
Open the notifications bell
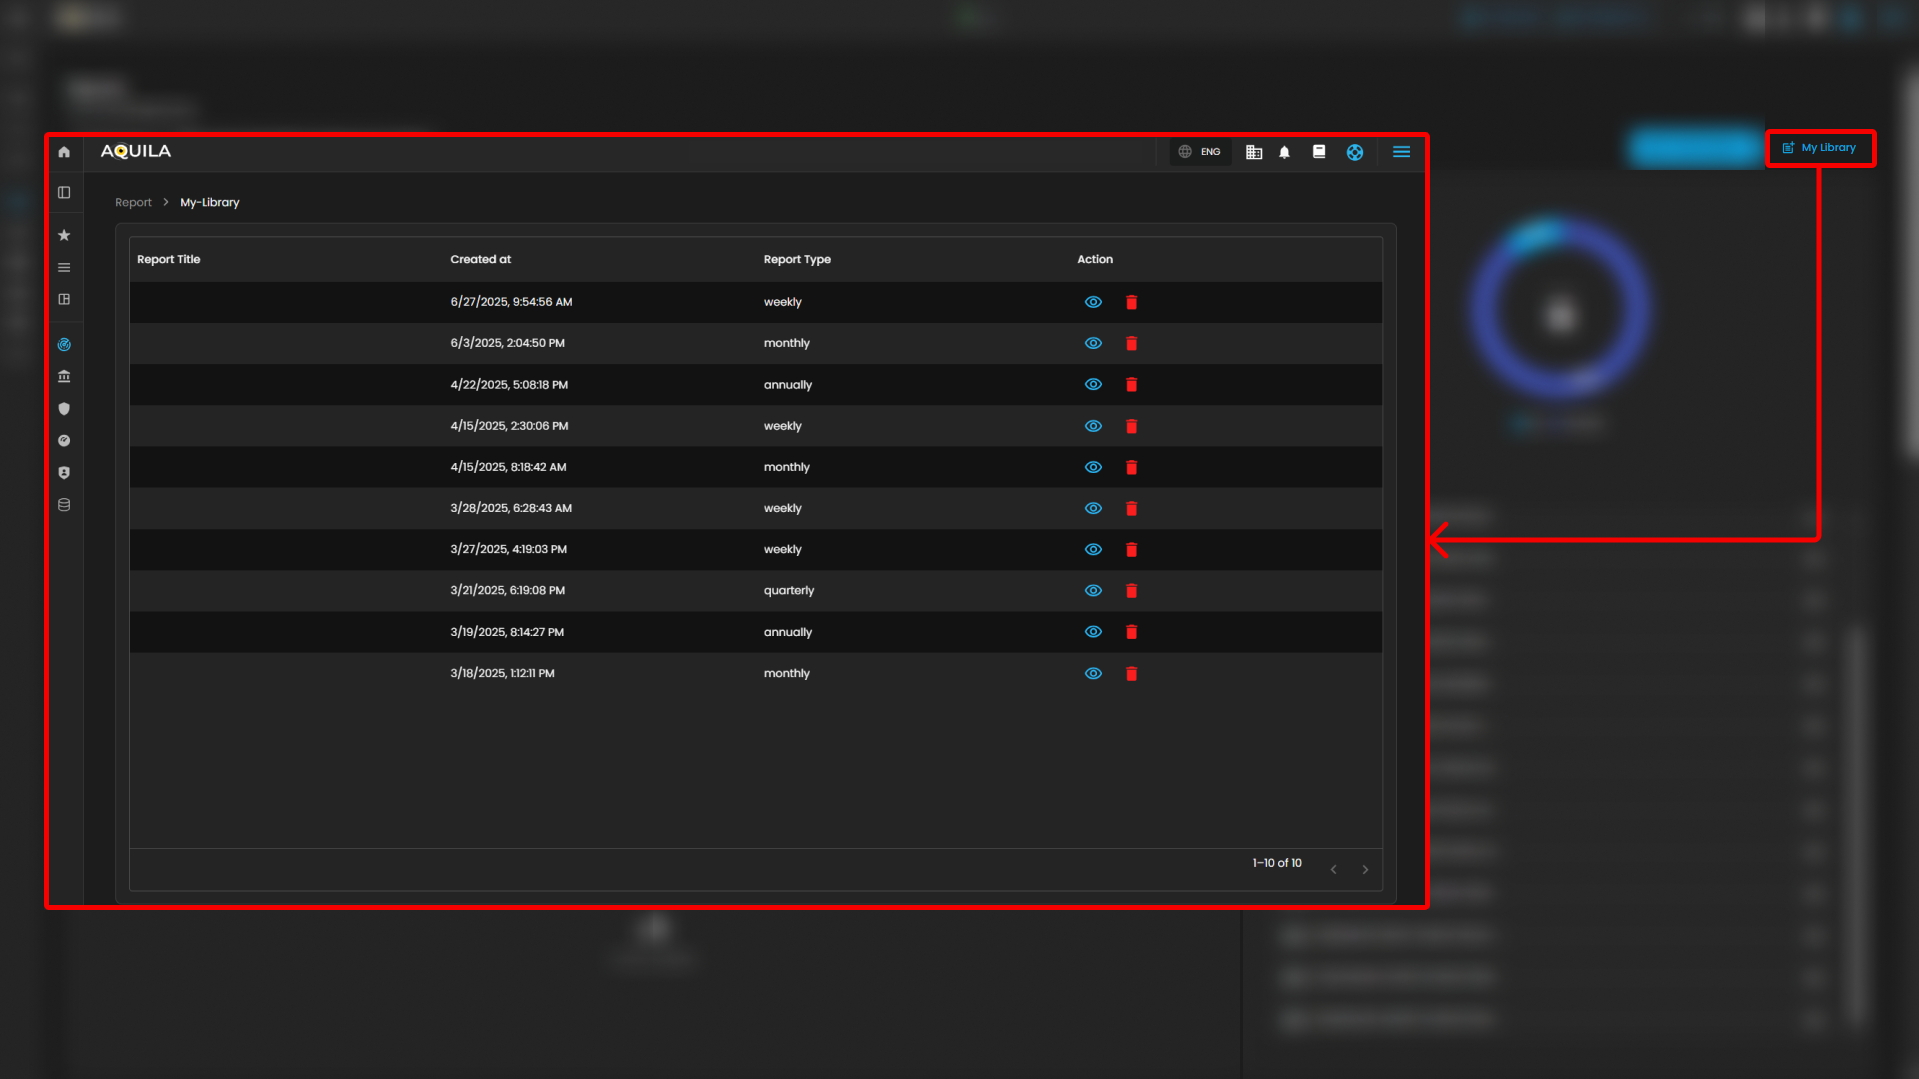click(x=1285, y=152)
